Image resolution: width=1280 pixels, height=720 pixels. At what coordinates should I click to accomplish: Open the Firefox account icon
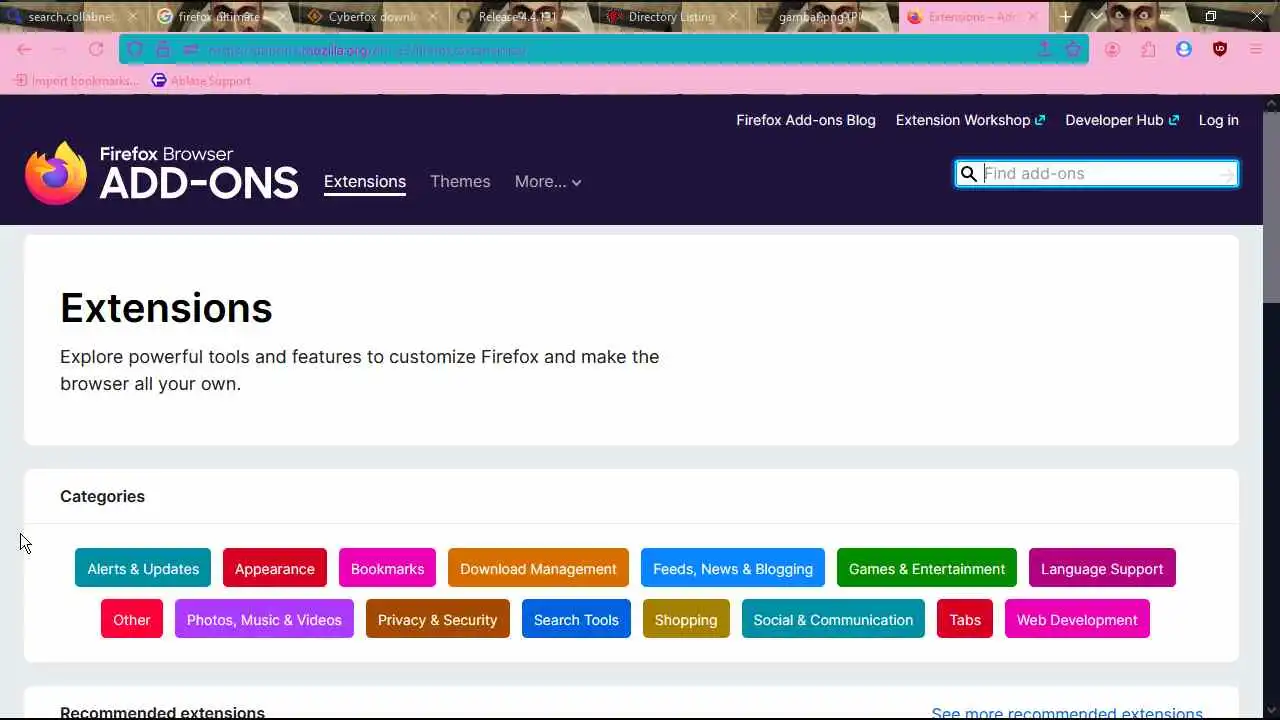coord(1112,49)
